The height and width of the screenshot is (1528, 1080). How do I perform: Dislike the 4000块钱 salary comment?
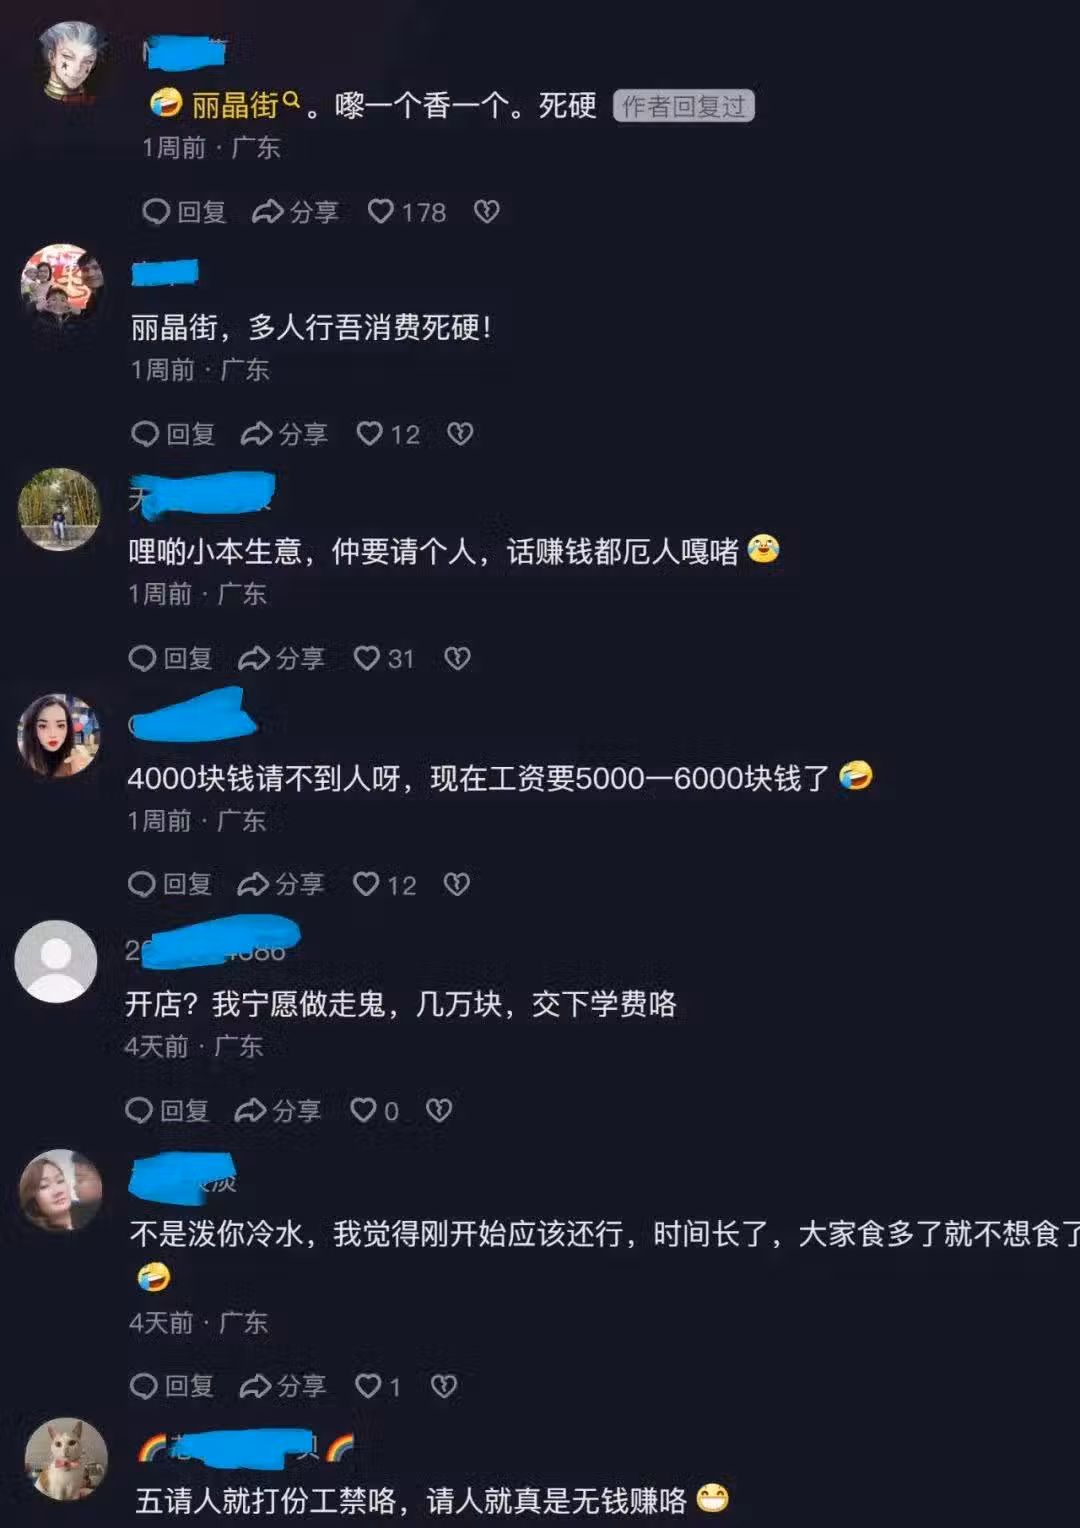coord(457,884)
